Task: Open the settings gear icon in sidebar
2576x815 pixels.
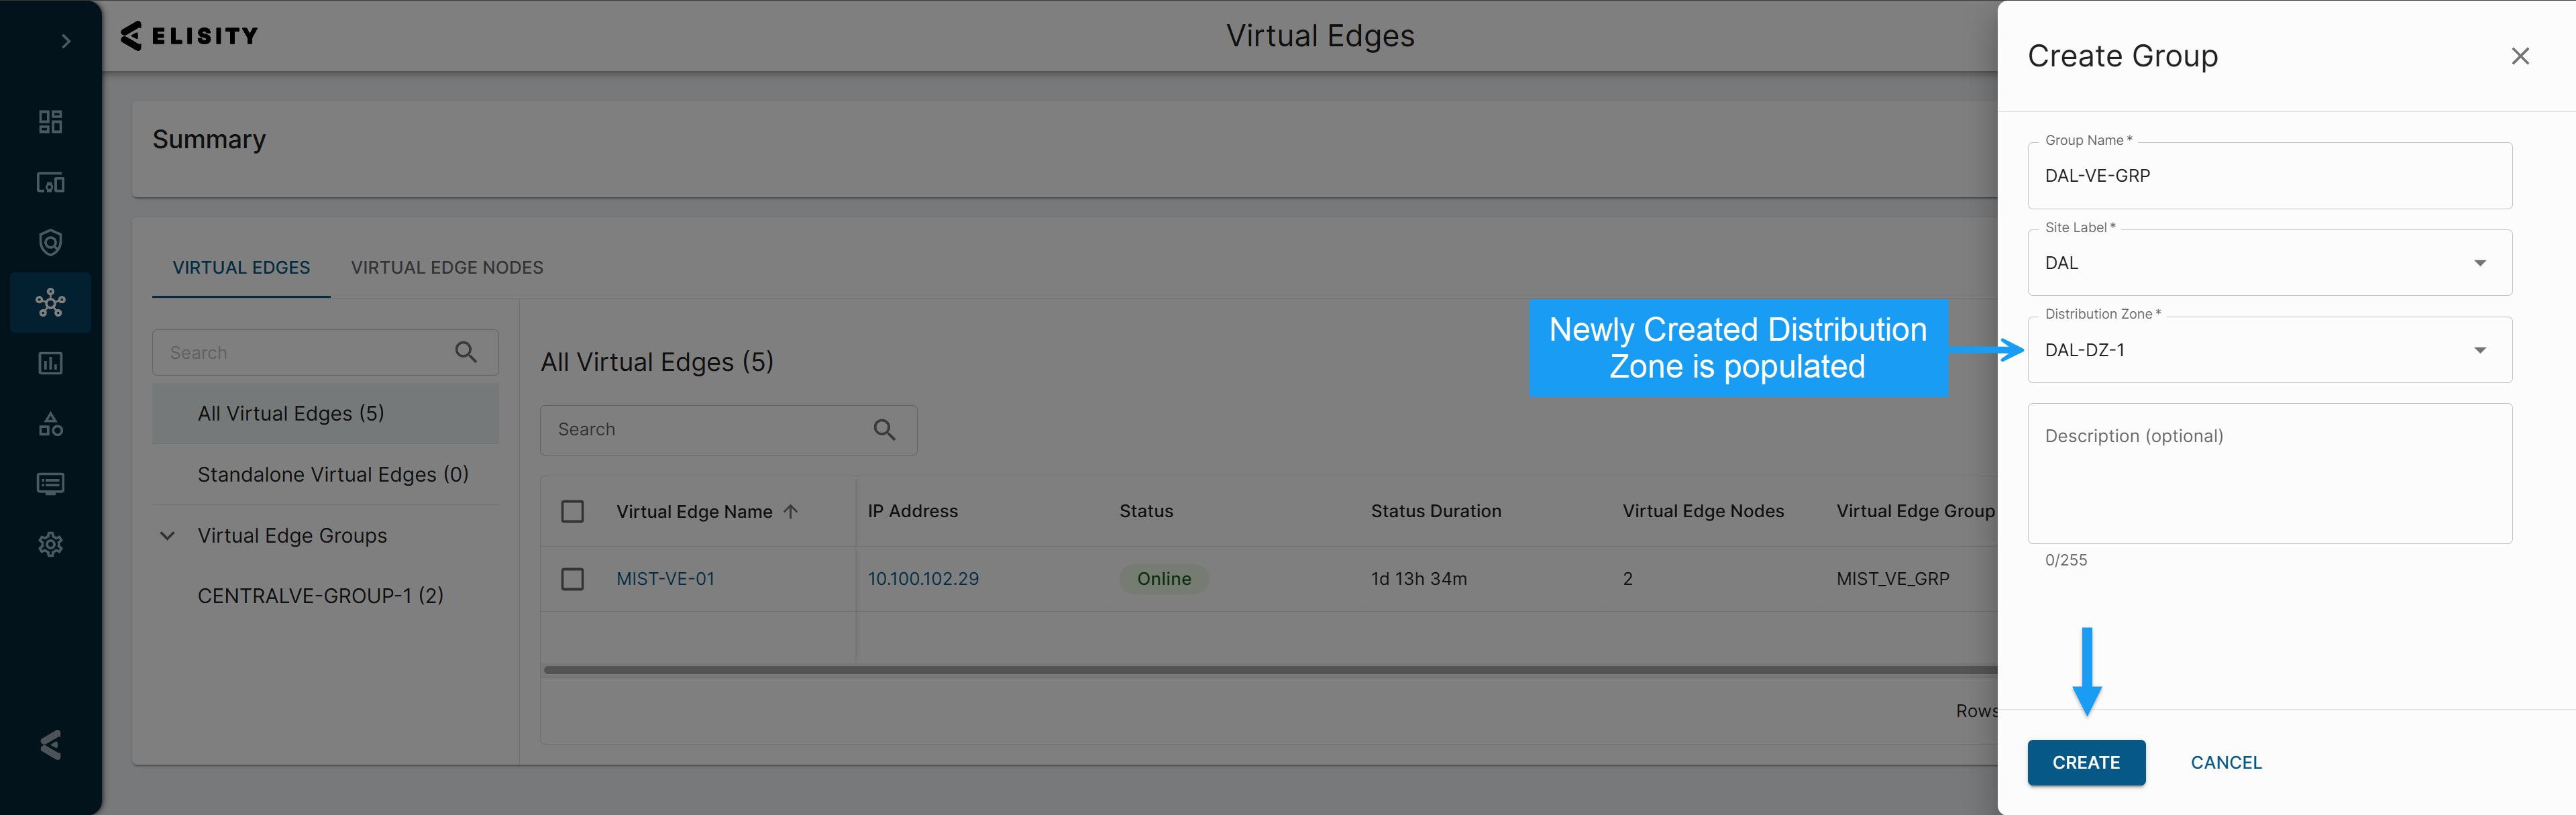Action: [x=50, y=544]
